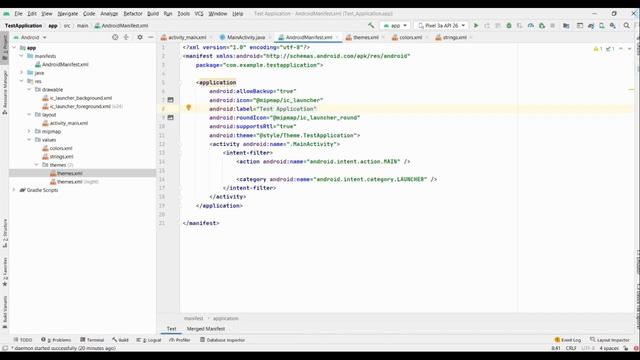Click the locate target icon in Project panel
This screenshot has height=360, width=640.
click(x=115, y=37)
